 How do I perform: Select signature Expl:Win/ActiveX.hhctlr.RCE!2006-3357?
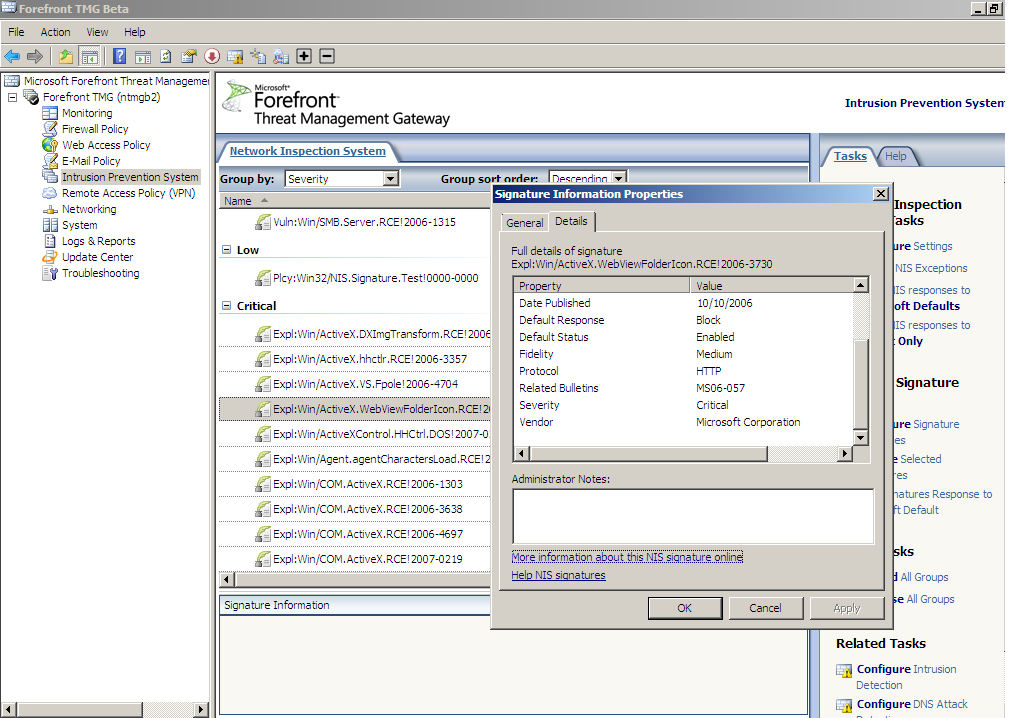click(370, 359)
